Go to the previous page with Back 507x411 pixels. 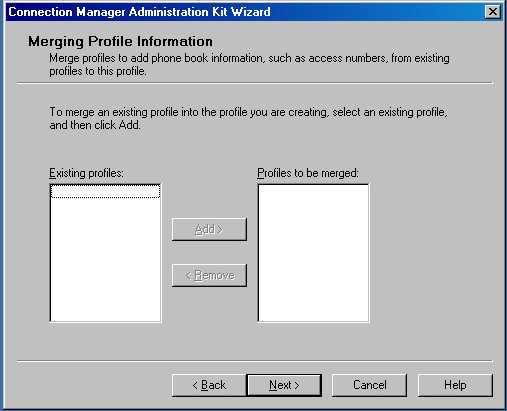tap(209, 385)
